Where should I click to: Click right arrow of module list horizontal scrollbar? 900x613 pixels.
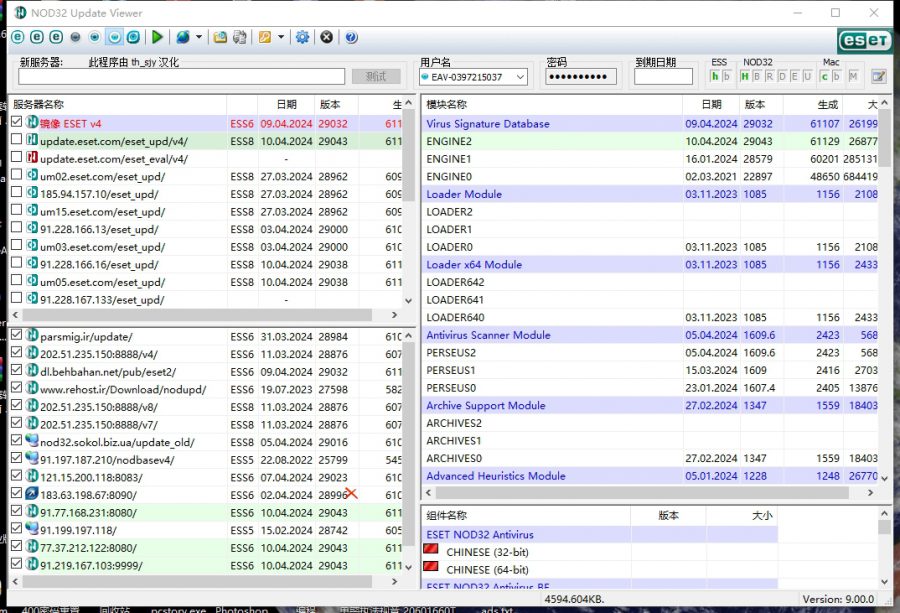click(x=870, y=492)
